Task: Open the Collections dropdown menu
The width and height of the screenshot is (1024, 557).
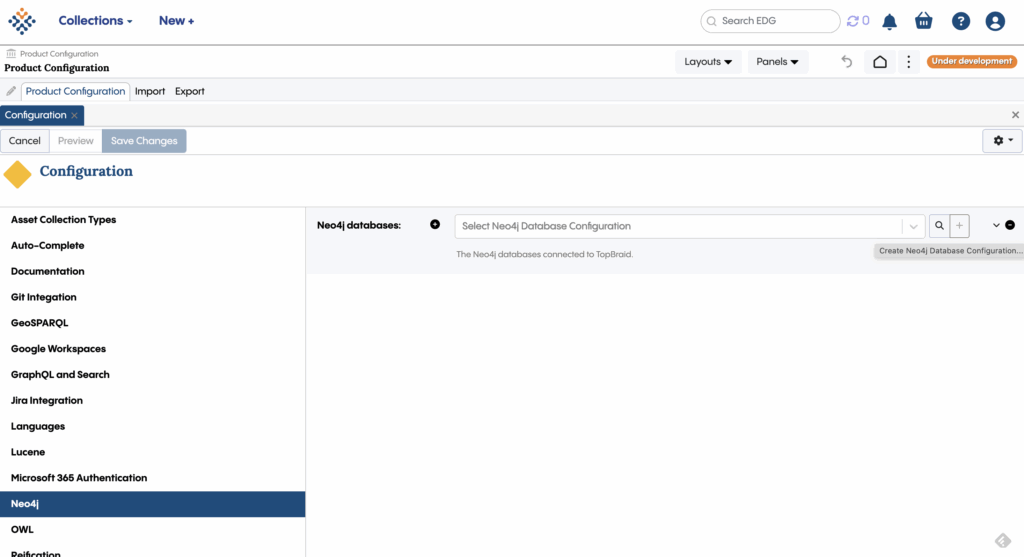Action: point(95,21)
